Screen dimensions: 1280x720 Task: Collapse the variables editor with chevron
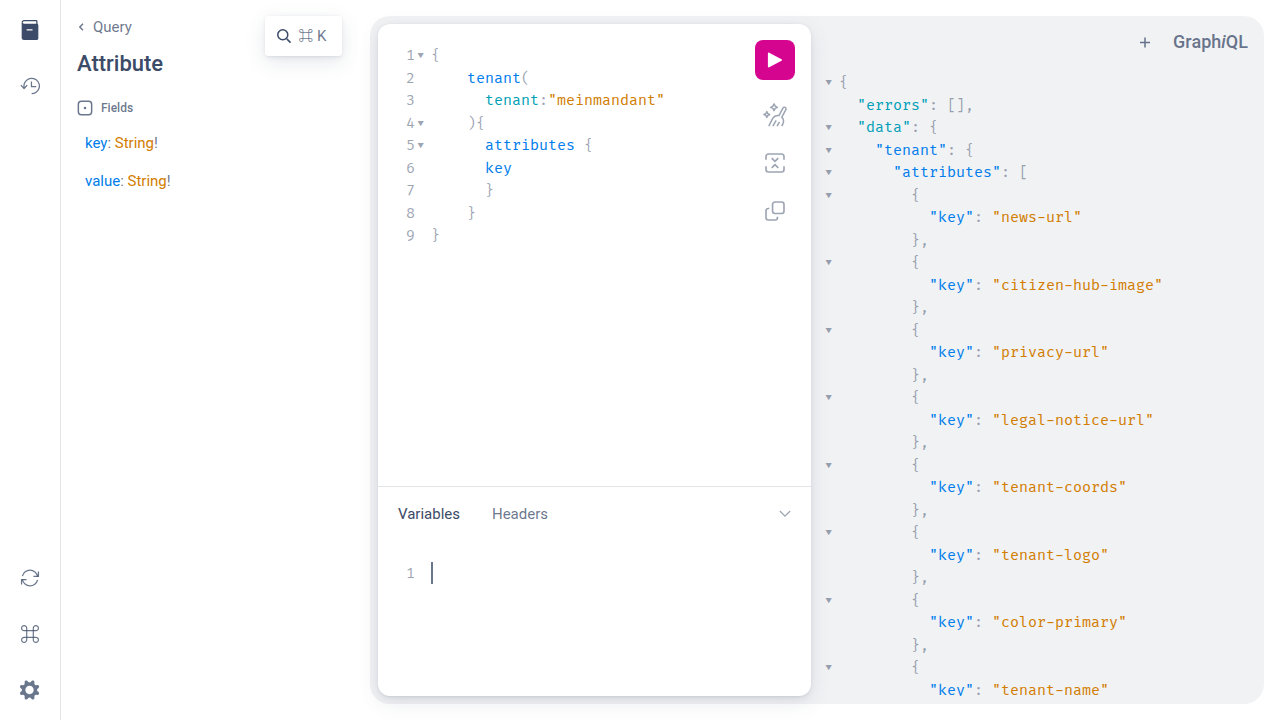tap(785, 514)
